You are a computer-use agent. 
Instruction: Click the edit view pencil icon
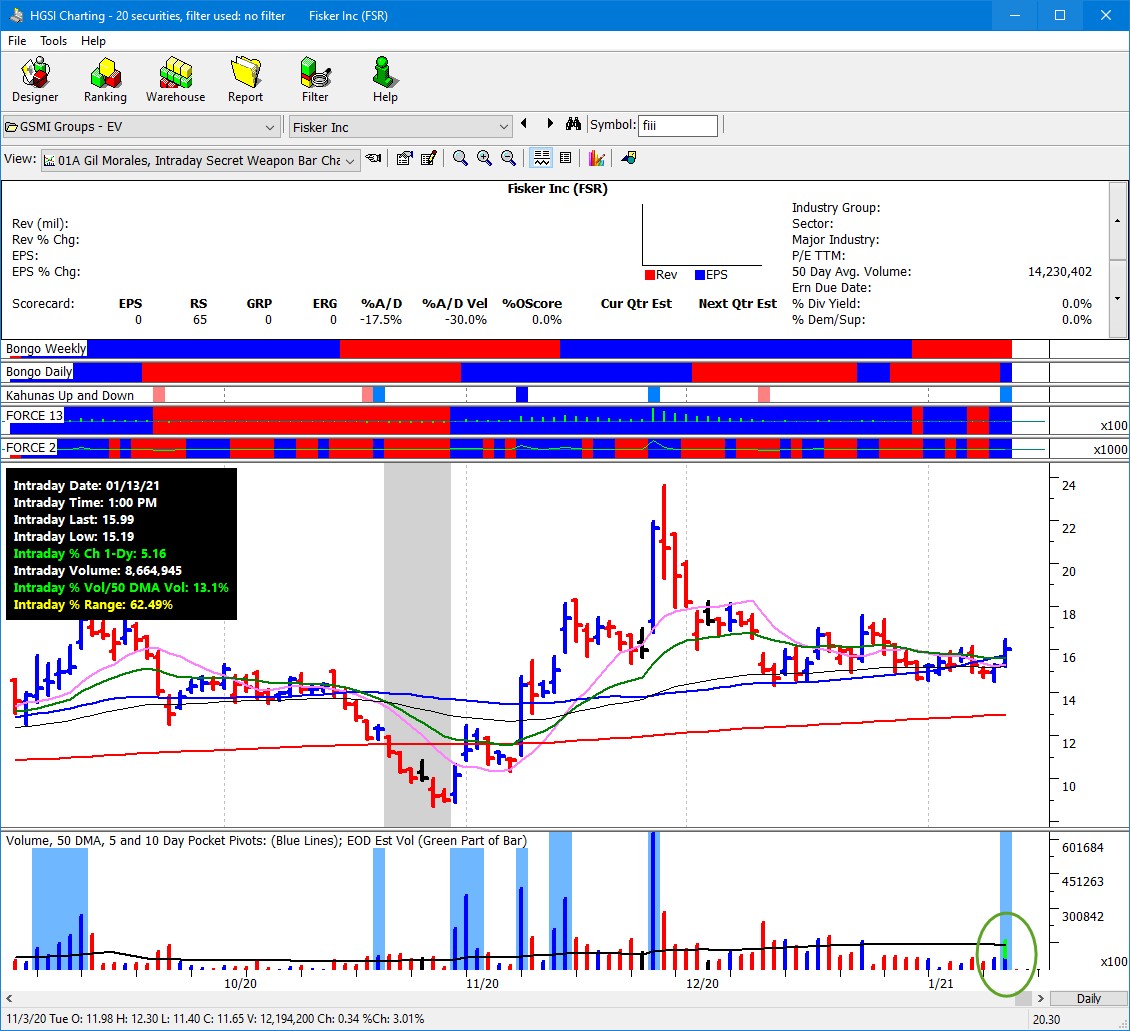pyautogui.click(x=429, y=159)
